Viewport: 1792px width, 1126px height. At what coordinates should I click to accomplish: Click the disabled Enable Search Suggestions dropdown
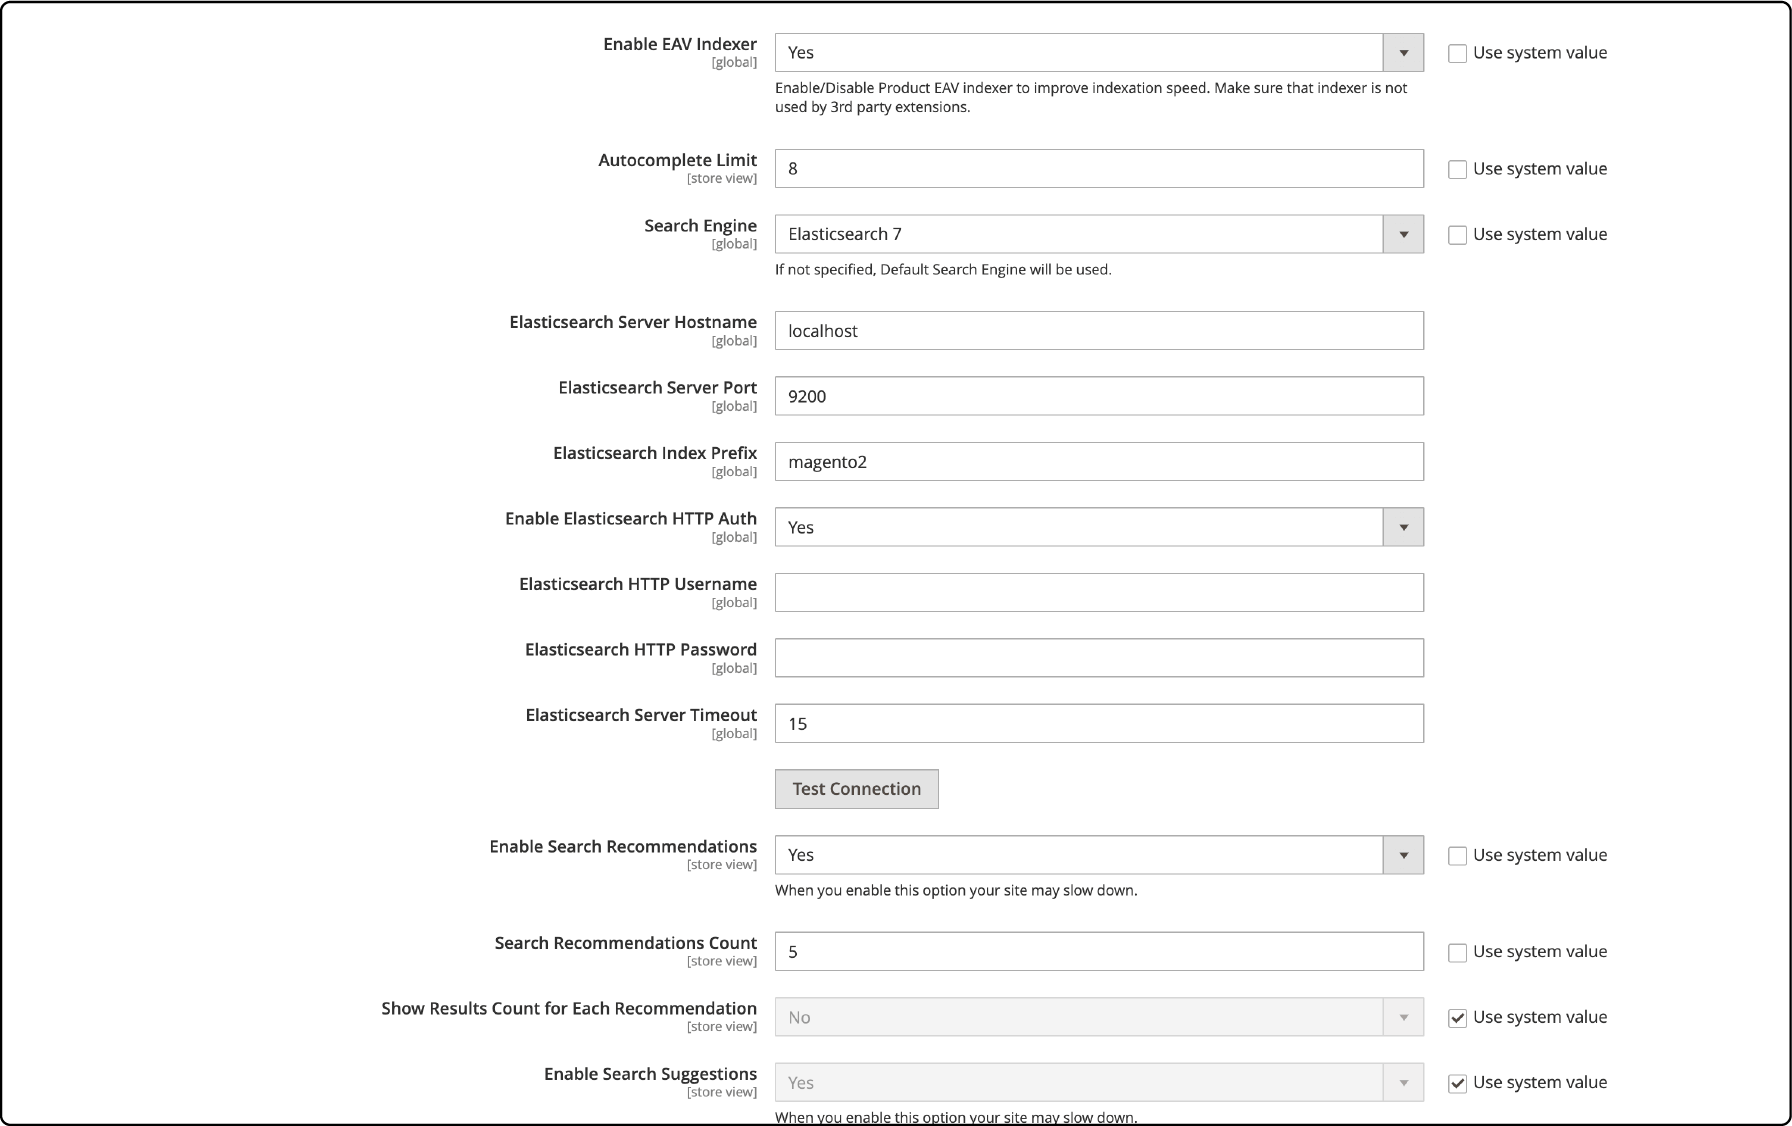coord(1099,1082)
